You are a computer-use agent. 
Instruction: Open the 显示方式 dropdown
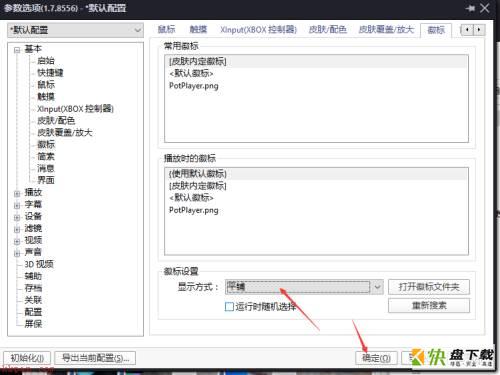(x=304, y=287)
